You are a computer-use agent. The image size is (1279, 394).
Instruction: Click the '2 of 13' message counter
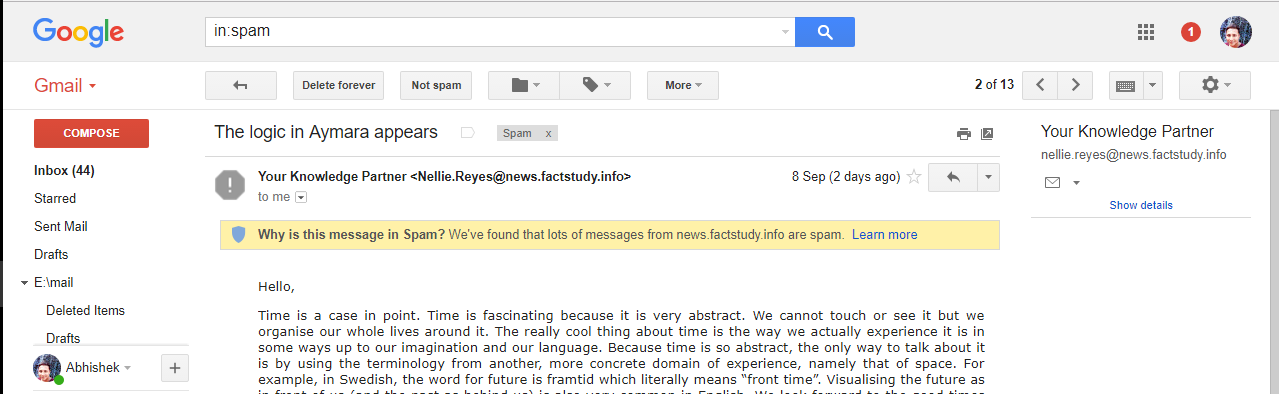[x=995, y=85]
